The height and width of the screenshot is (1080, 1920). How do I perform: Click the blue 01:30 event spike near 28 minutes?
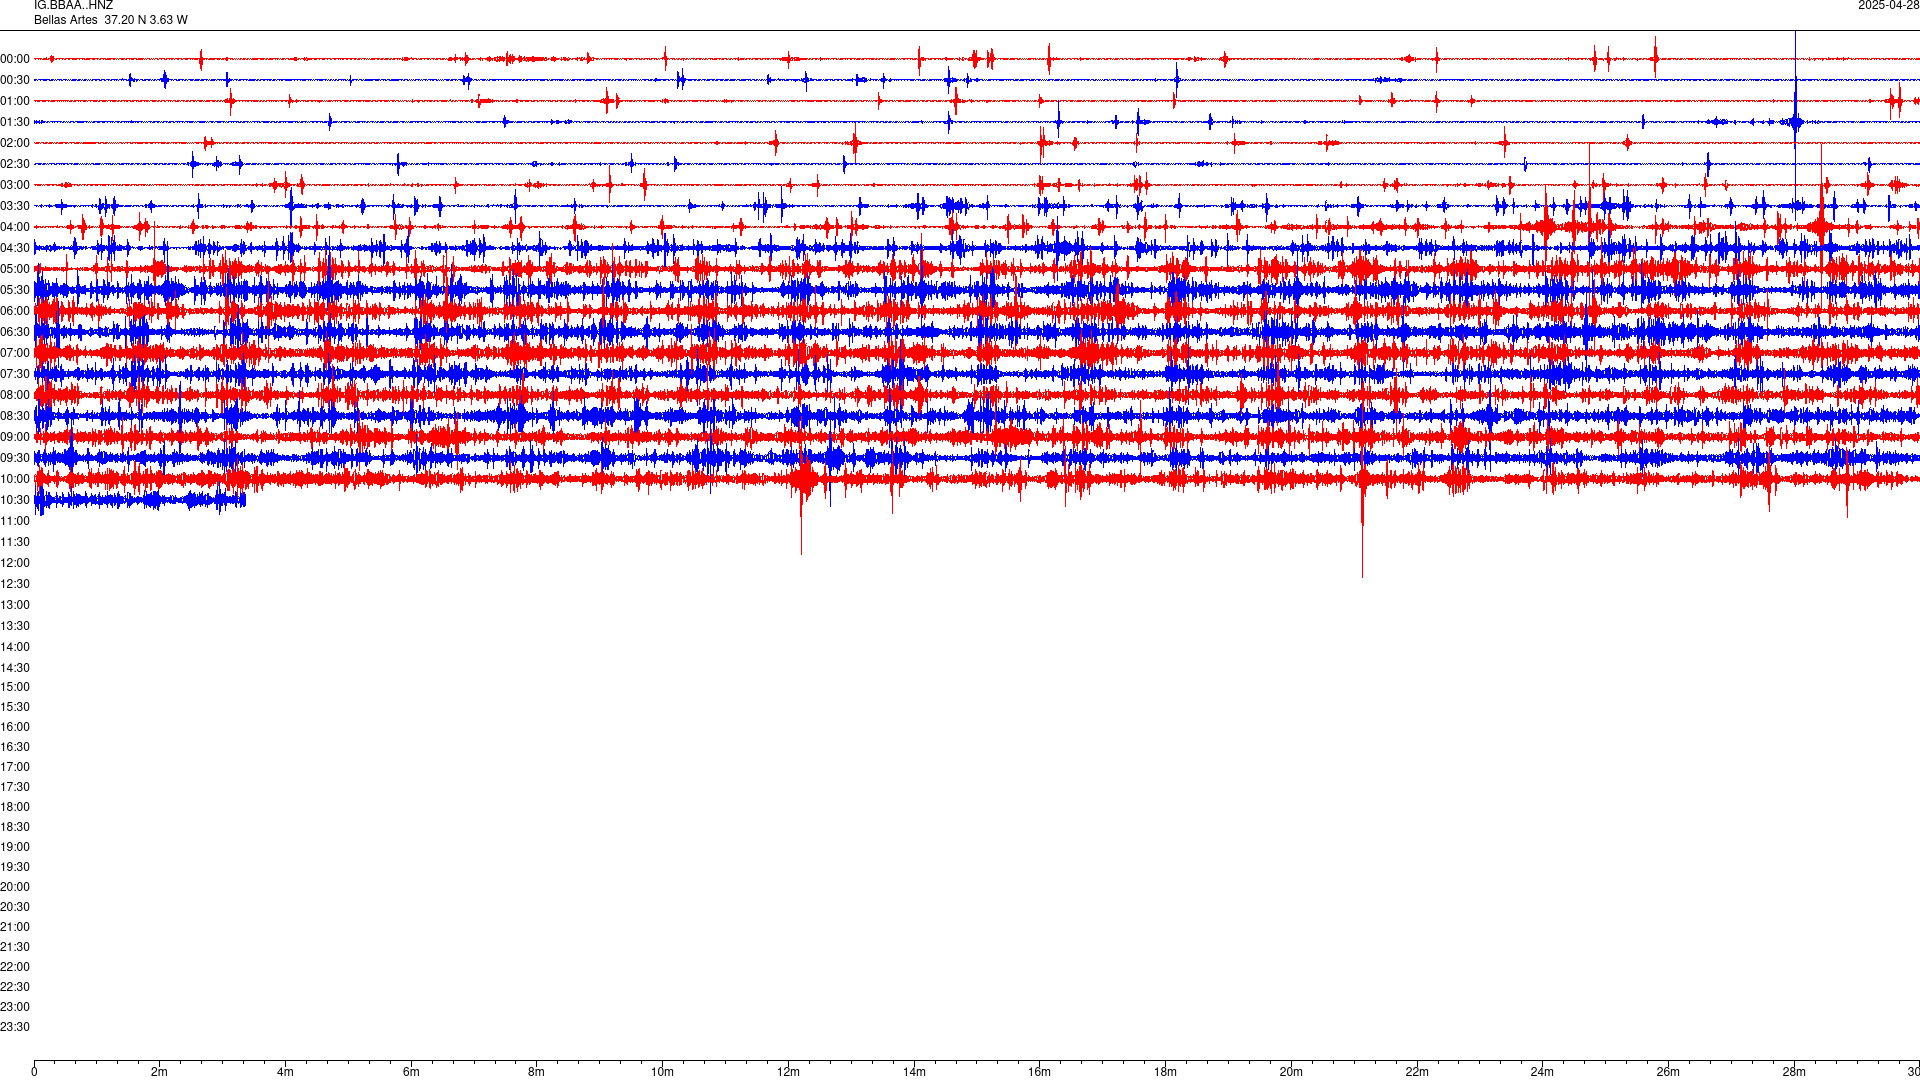1796,122
